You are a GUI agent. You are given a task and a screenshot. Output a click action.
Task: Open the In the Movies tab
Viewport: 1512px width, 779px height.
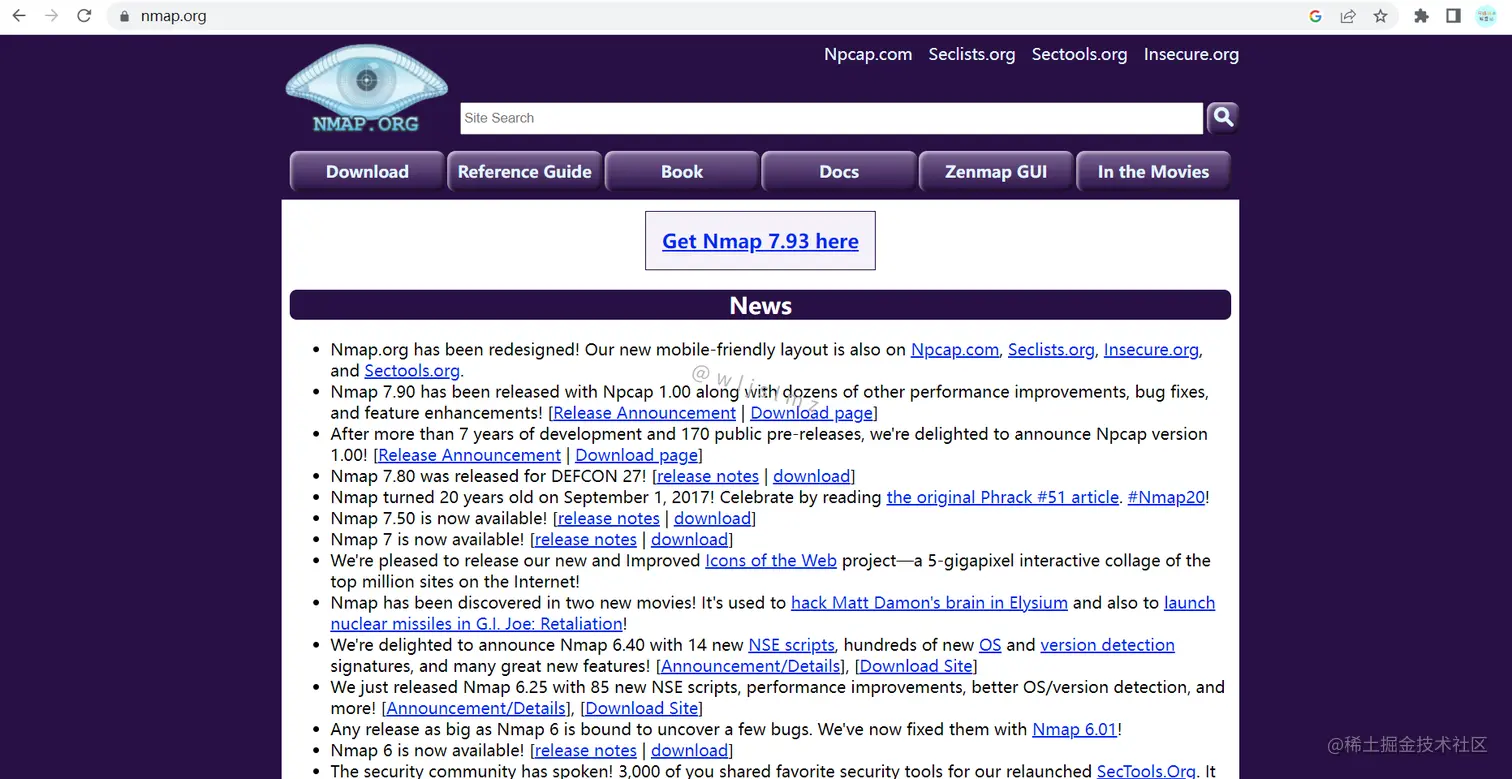click(1153, 171)
